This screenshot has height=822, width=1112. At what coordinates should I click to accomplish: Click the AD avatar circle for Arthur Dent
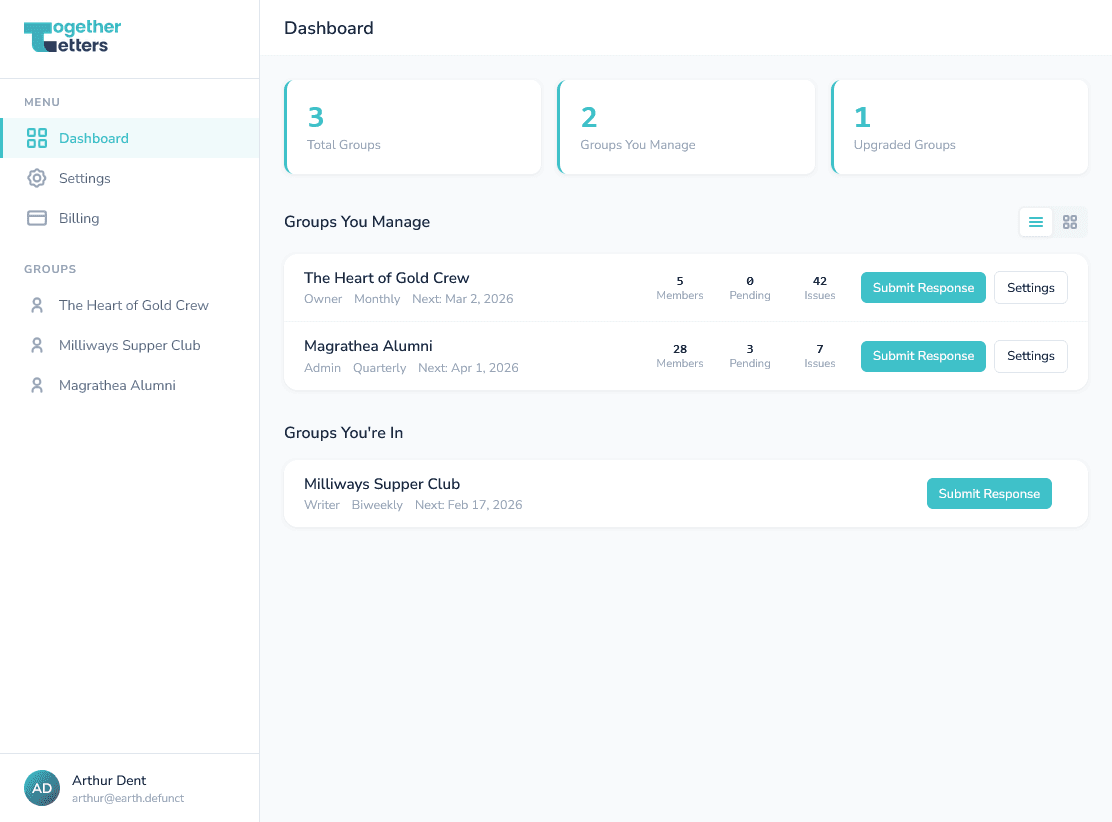click(x=42, y=788)
